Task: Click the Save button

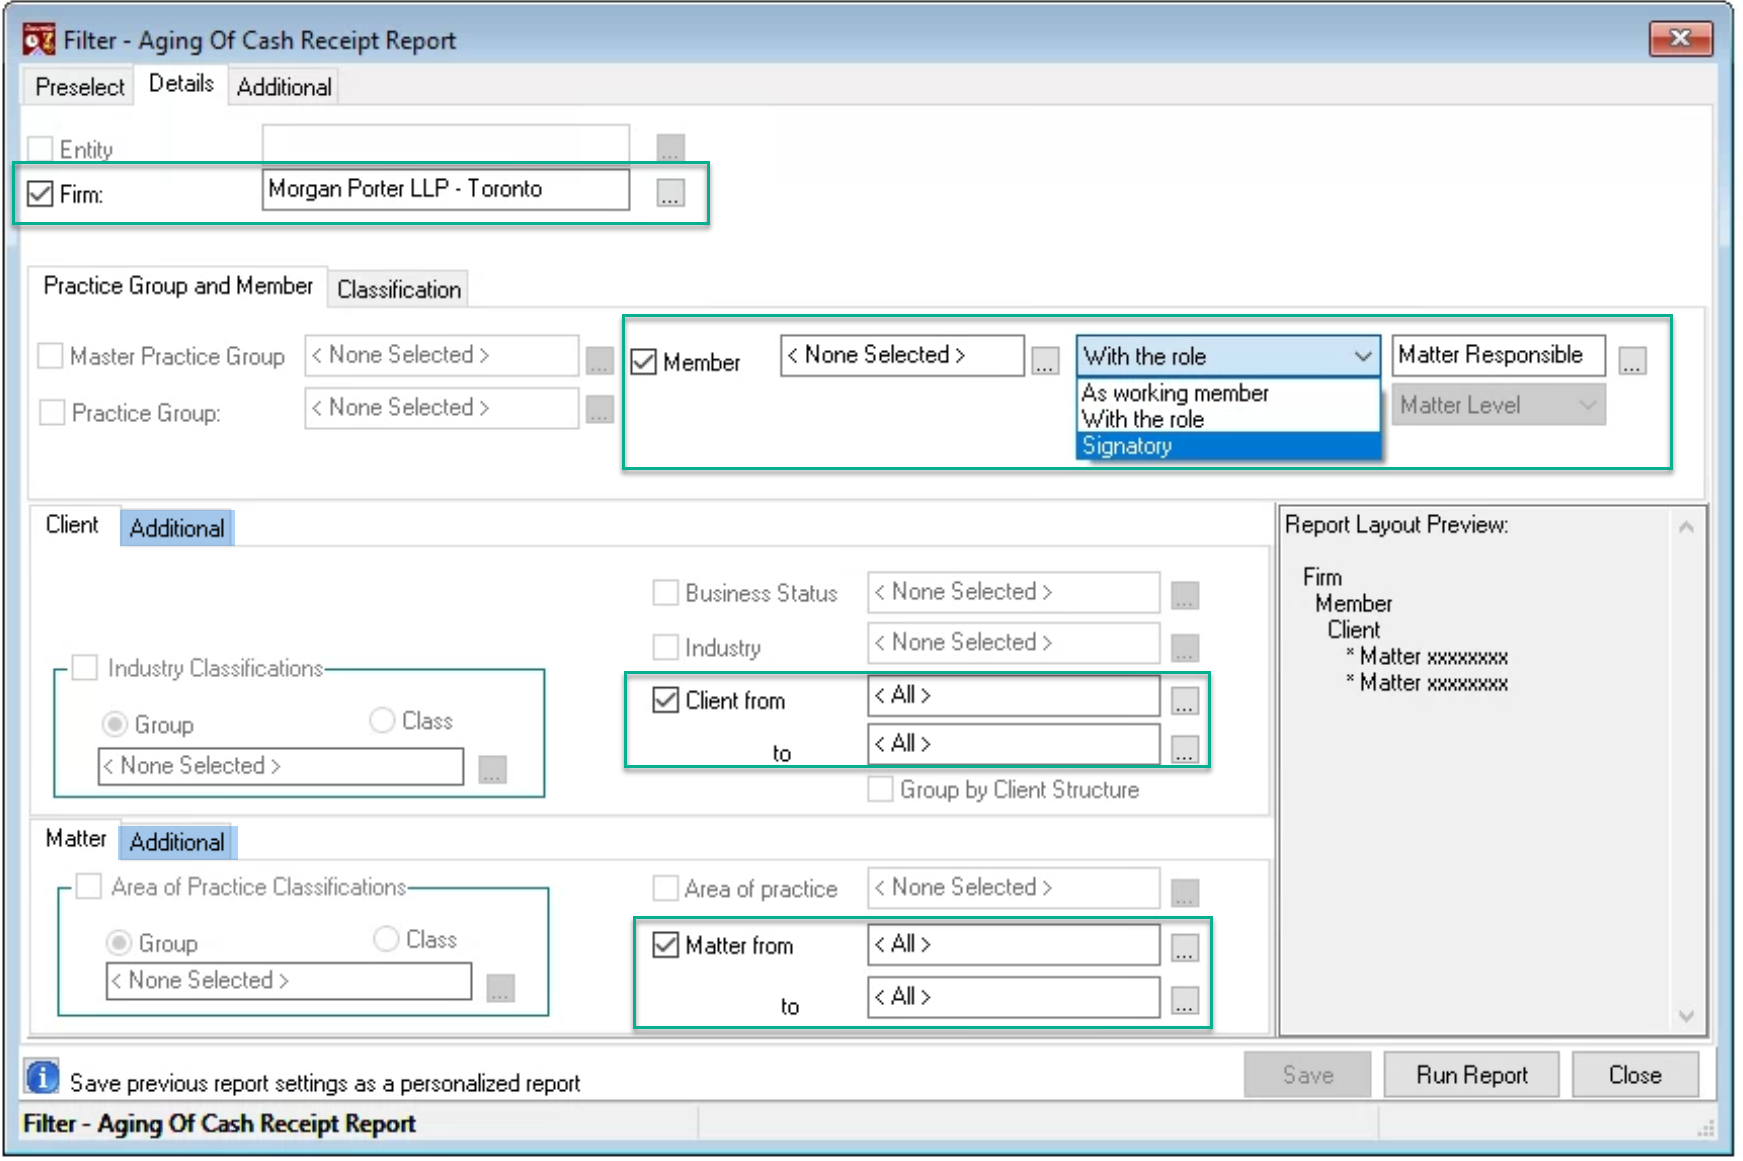Action: pos(1308,1075)
